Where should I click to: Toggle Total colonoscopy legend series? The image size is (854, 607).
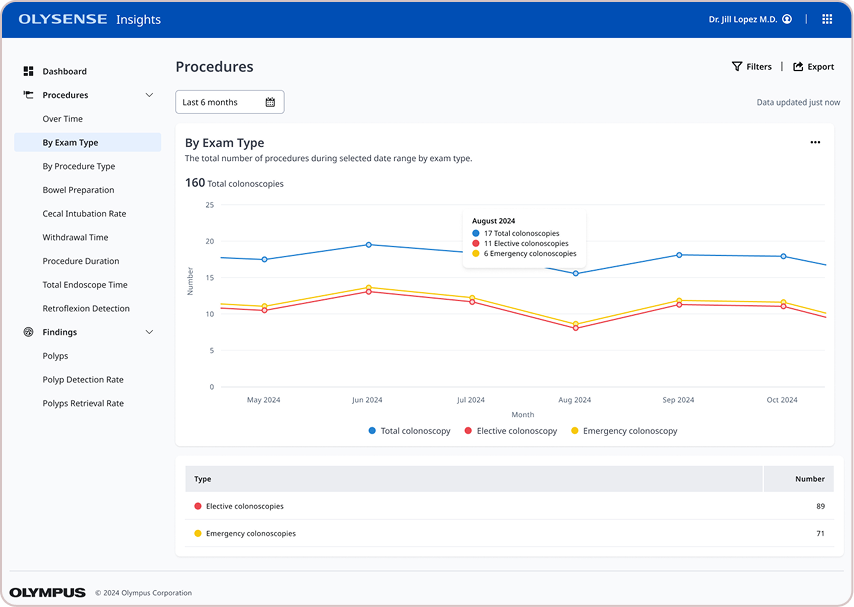point(410,430)
